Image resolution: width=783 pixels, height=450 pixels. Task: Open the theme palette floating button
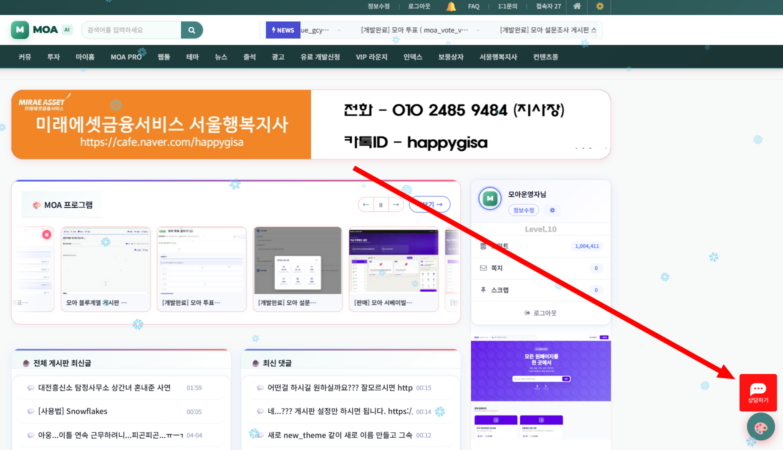(760, 427)
